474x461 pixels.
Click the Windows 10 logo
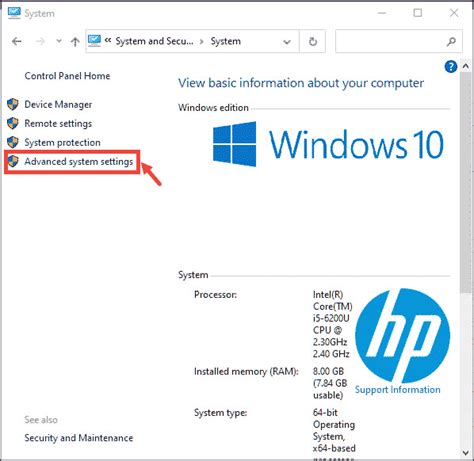coord(328,144)
